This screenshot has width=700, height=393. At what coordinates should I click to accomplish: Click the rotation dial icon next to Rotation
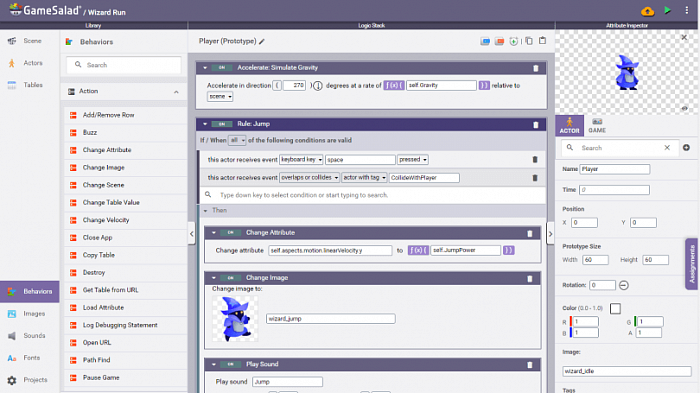point(624,285)
